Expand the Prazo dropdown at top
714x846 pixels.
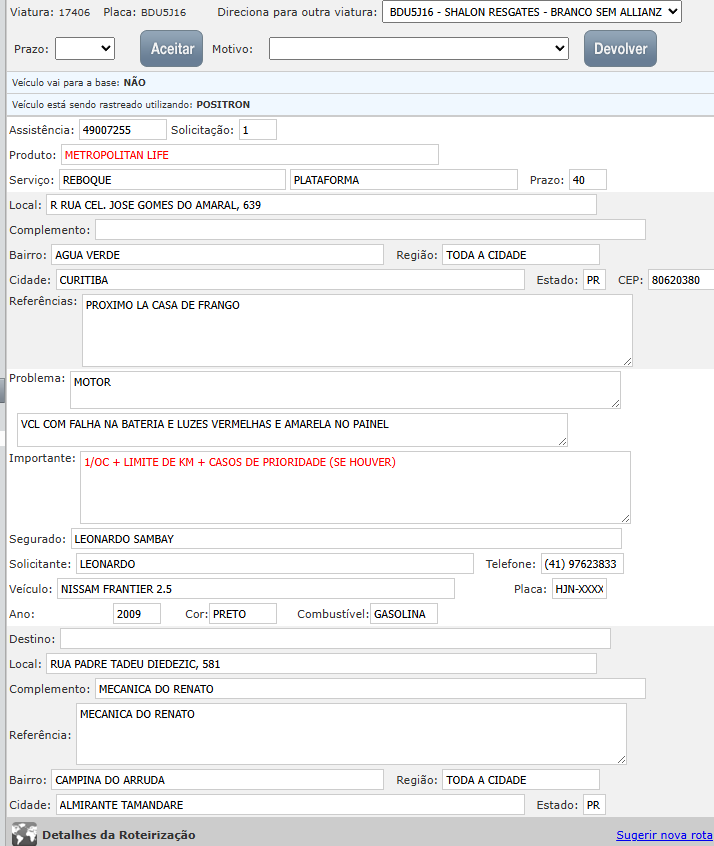85,48
